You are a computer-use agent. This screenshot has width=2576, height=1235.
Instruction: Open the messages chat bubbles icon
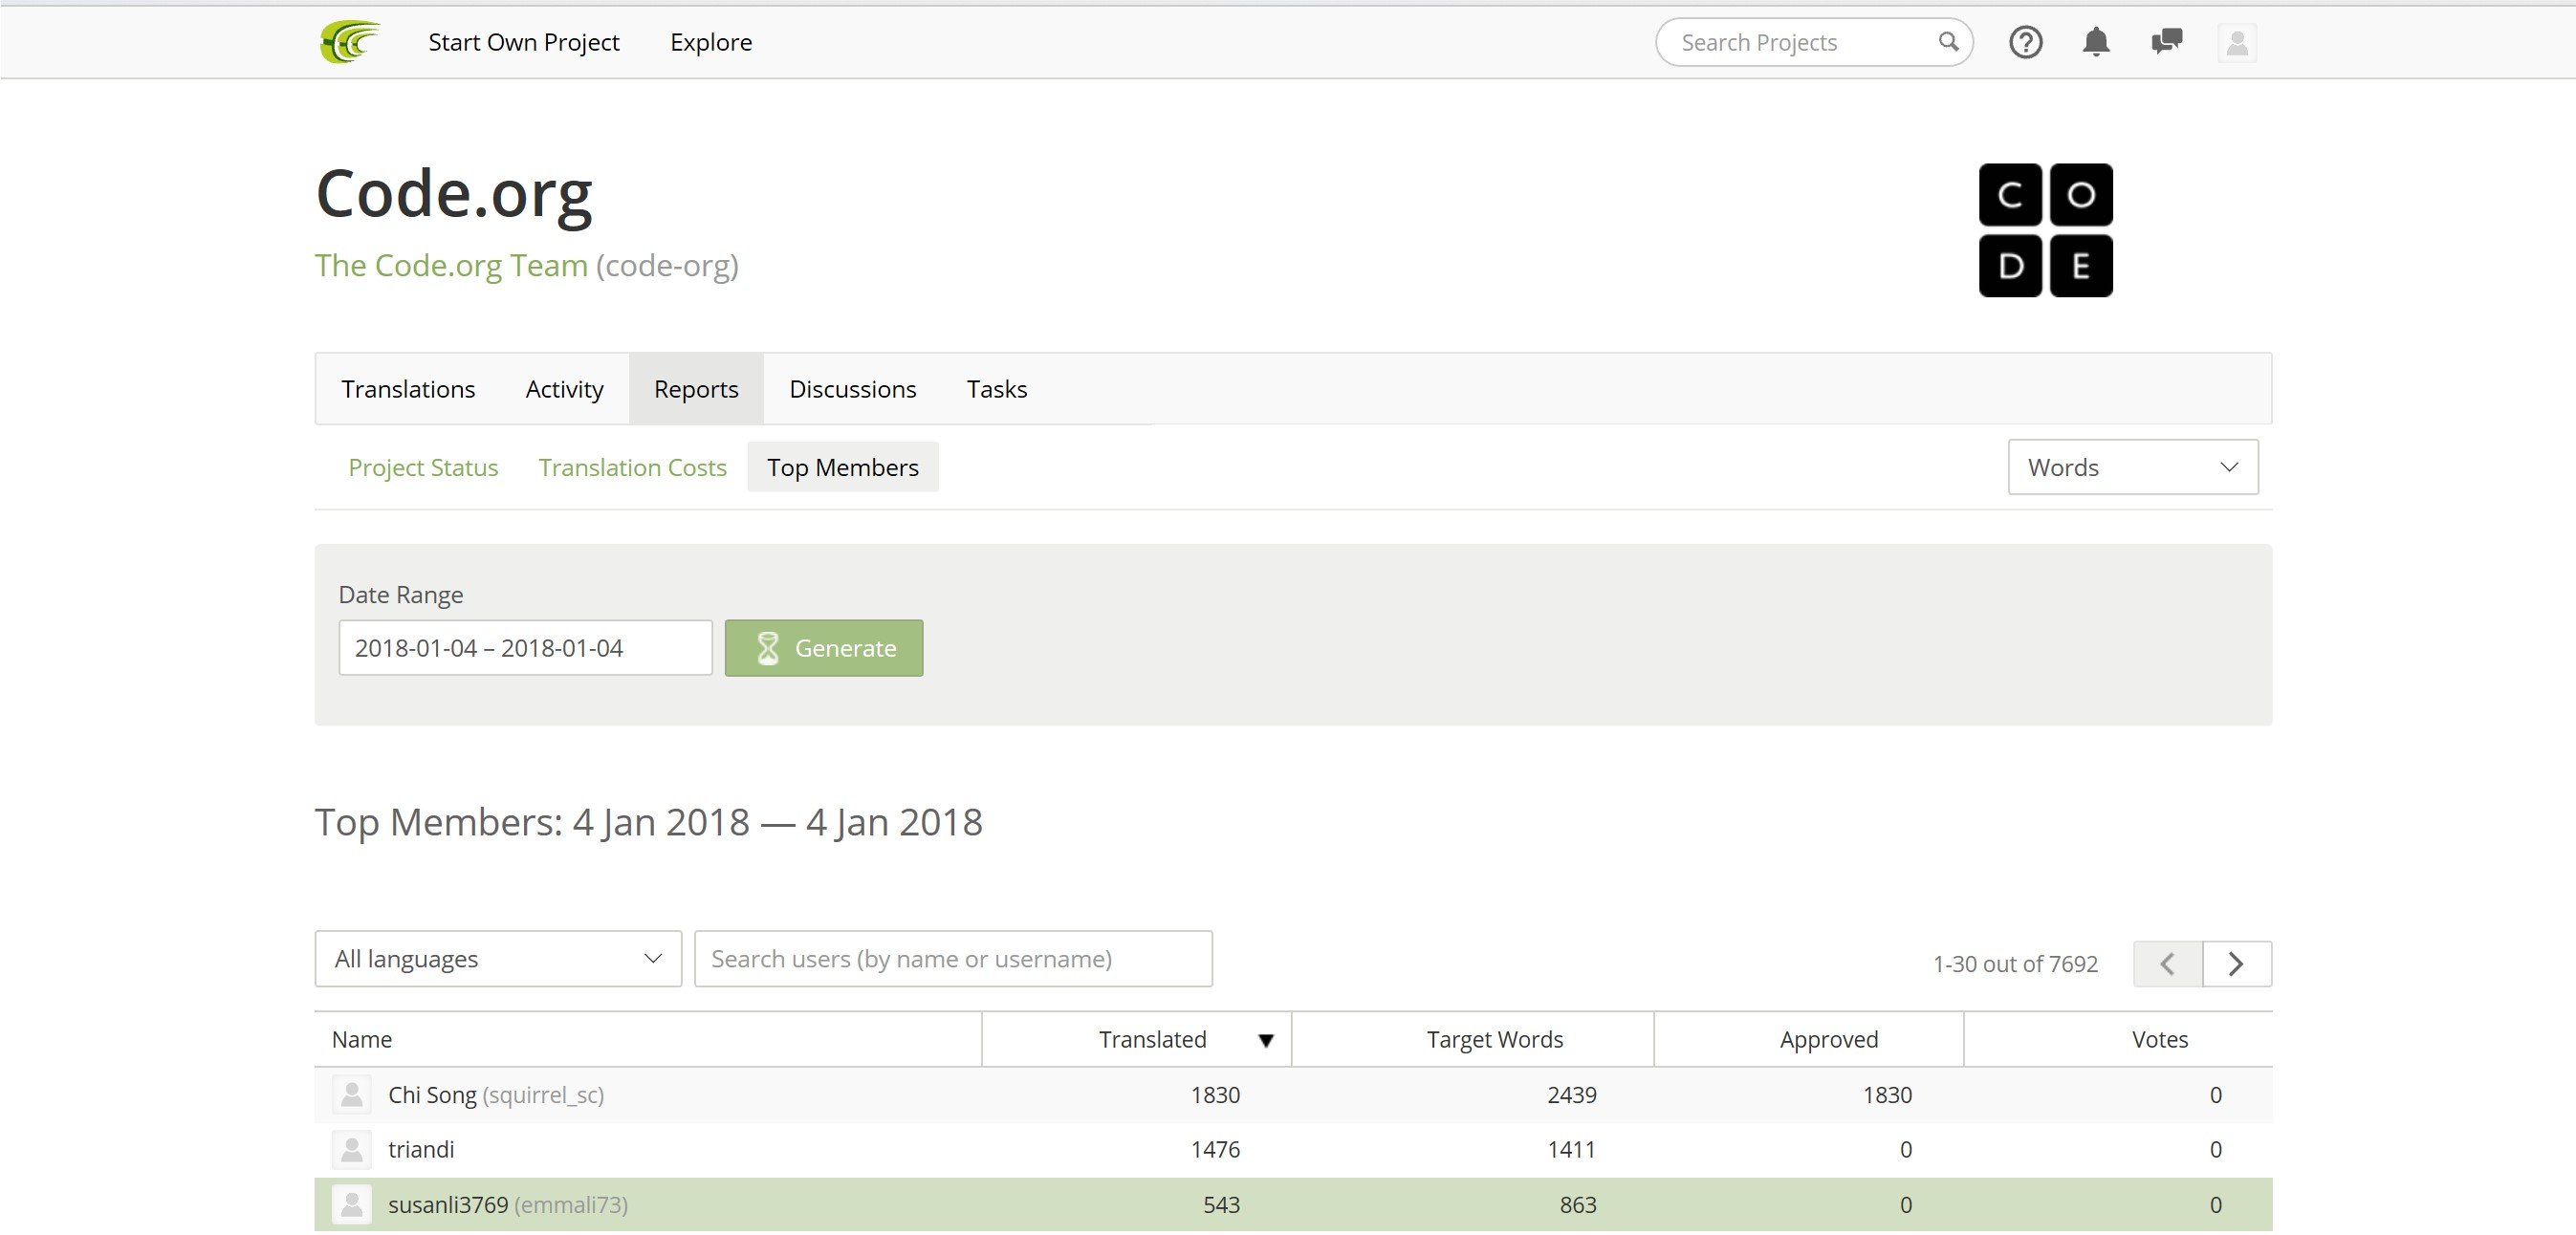tap(2166, 42)
